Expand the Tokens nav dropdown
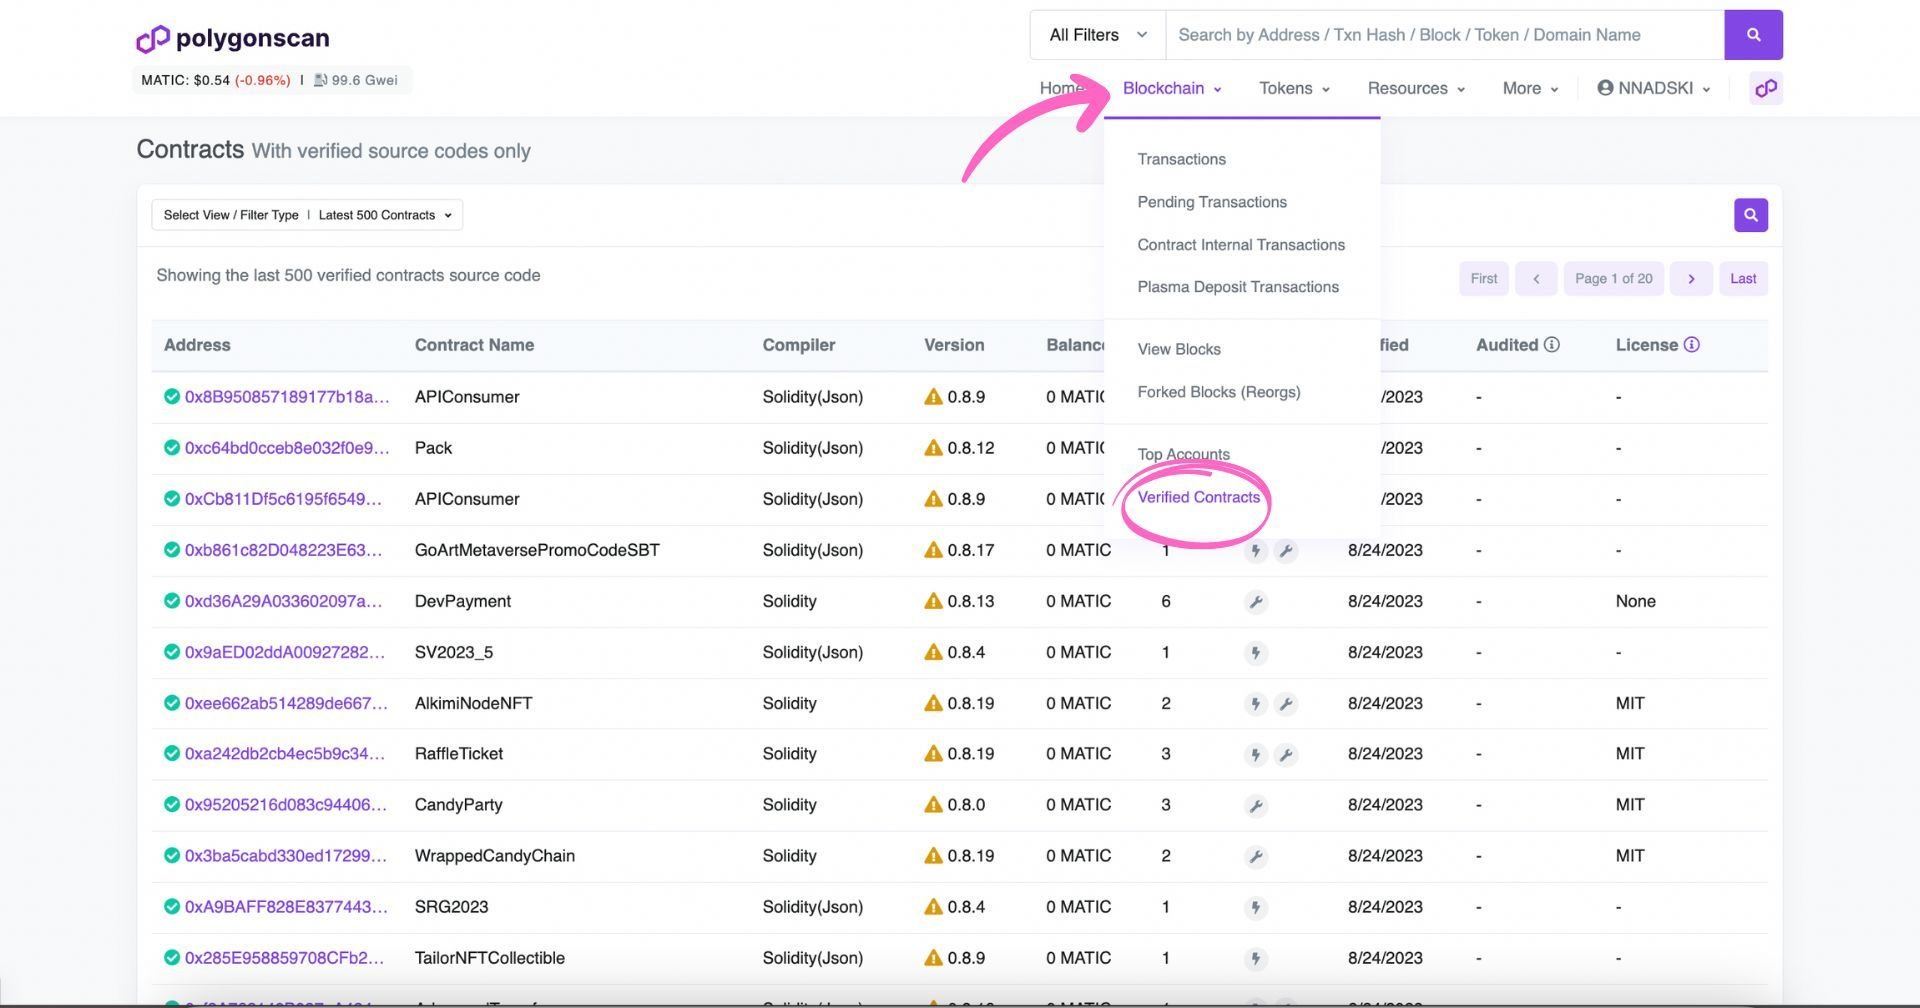This screenshot has height=1008, width=1920. coord(1294,88)
